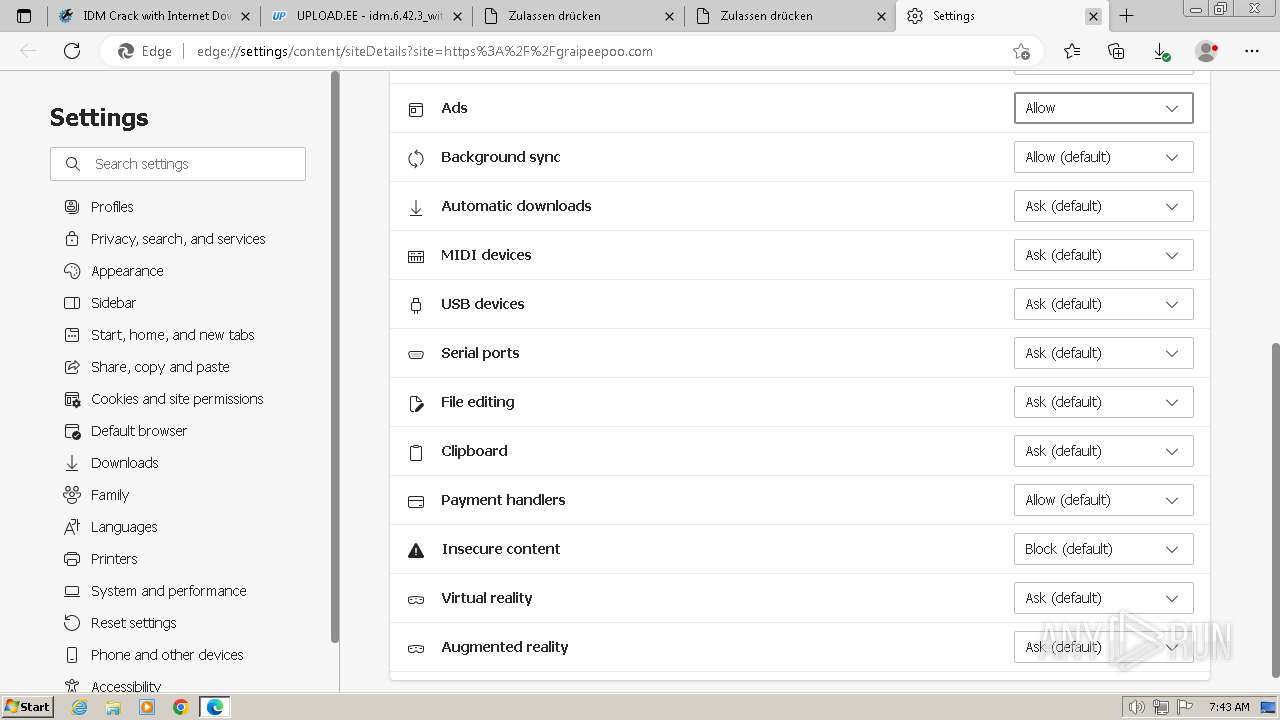Open Cookies and site permissions
Image resolution: width=1280 pixels, height=720 pixels.
[177, 399]
